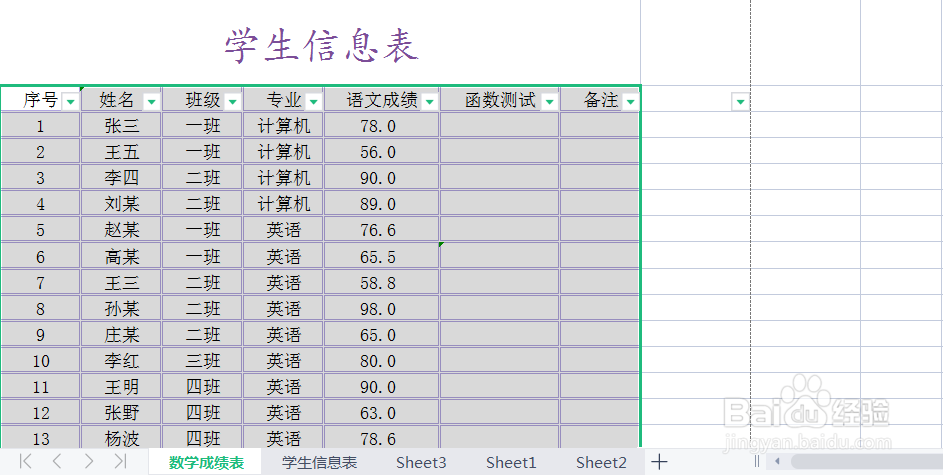Switch to the Sheet1 tab
This screenshot has height=475, width=943.
[511, 462]
